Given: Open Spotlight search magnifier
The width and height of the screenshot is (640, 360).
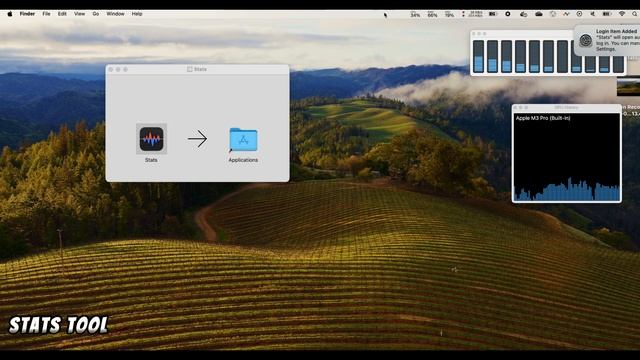Looking at the screenshot, I should click(635, 14).
